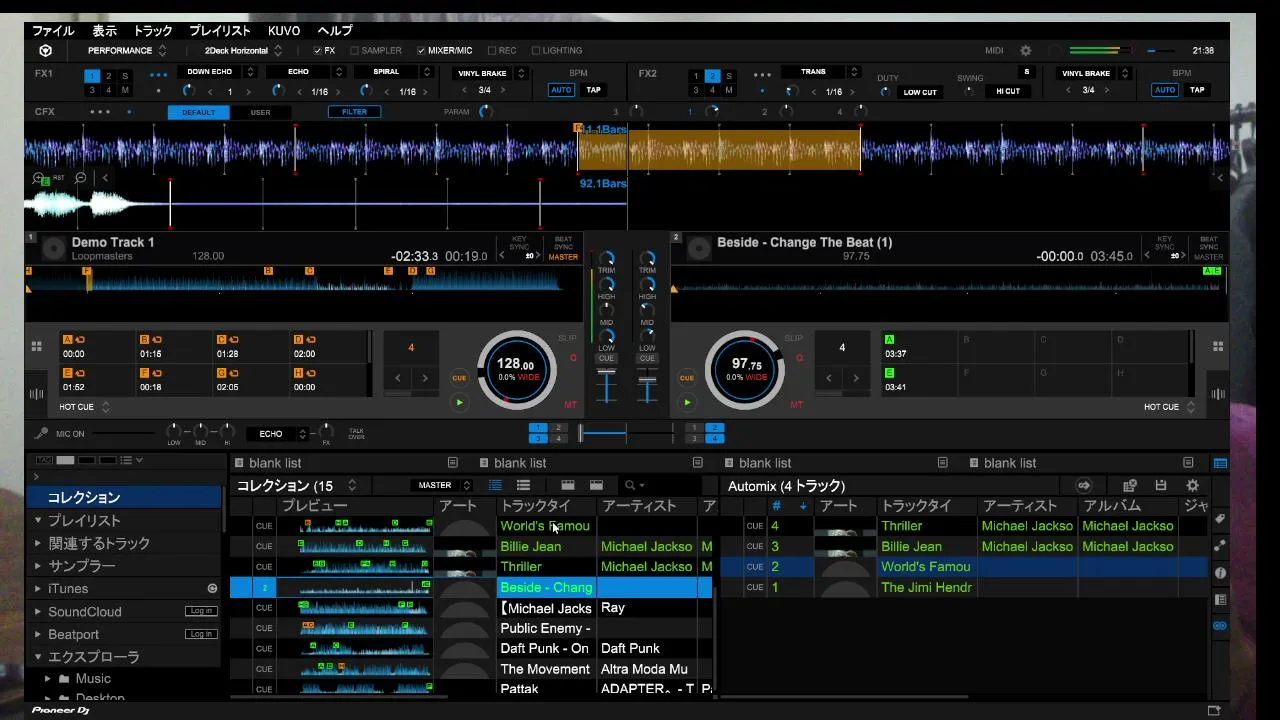Image resolution: width=1280 pixels, height=720 pixels.
Task: Toggle the FX checkbox
Action: point(318,51)
